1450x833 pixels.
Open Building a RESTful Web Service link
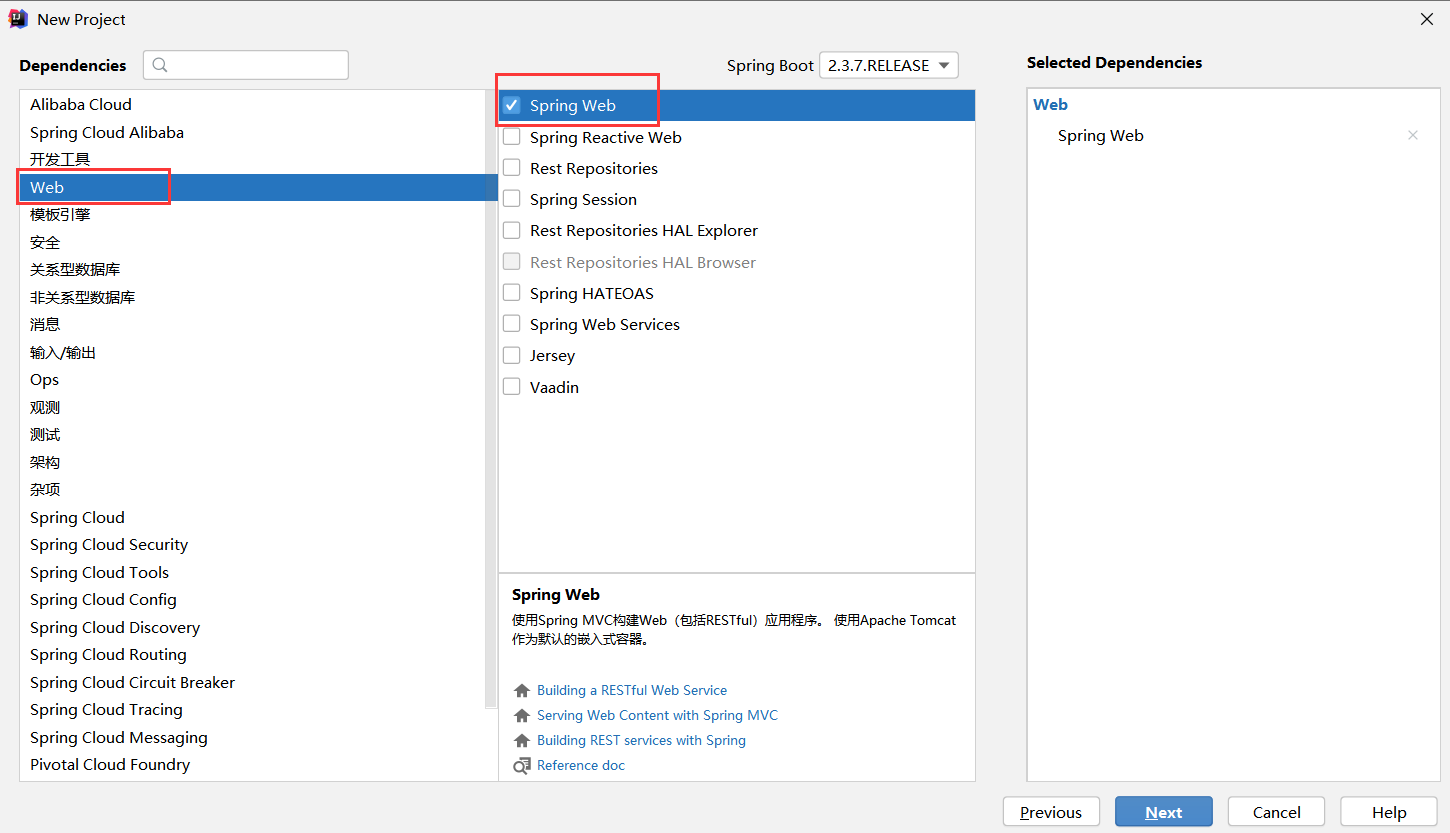coord(632,690)
